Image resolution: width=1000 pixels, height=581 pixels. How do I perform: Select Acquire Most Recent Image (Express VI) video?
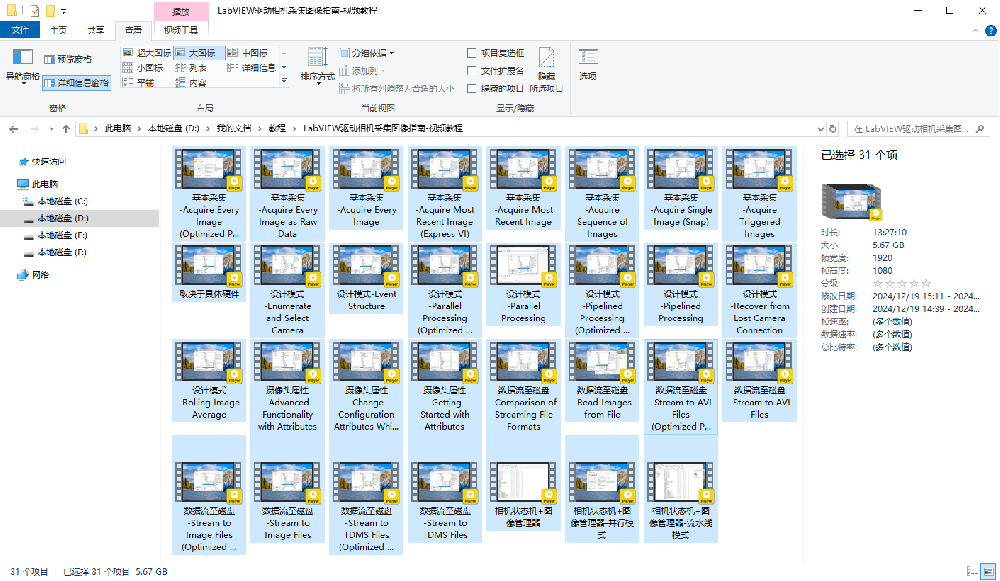(x=445, y=194)
